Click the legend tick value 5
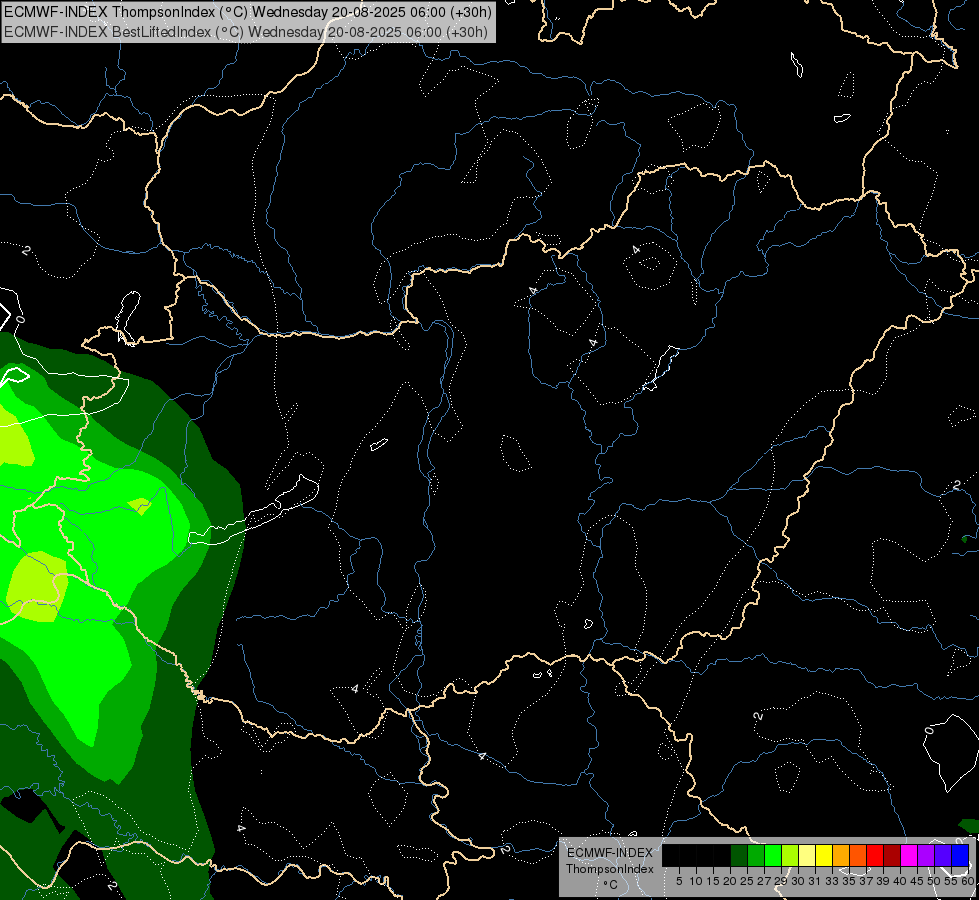 coord(679,881)
